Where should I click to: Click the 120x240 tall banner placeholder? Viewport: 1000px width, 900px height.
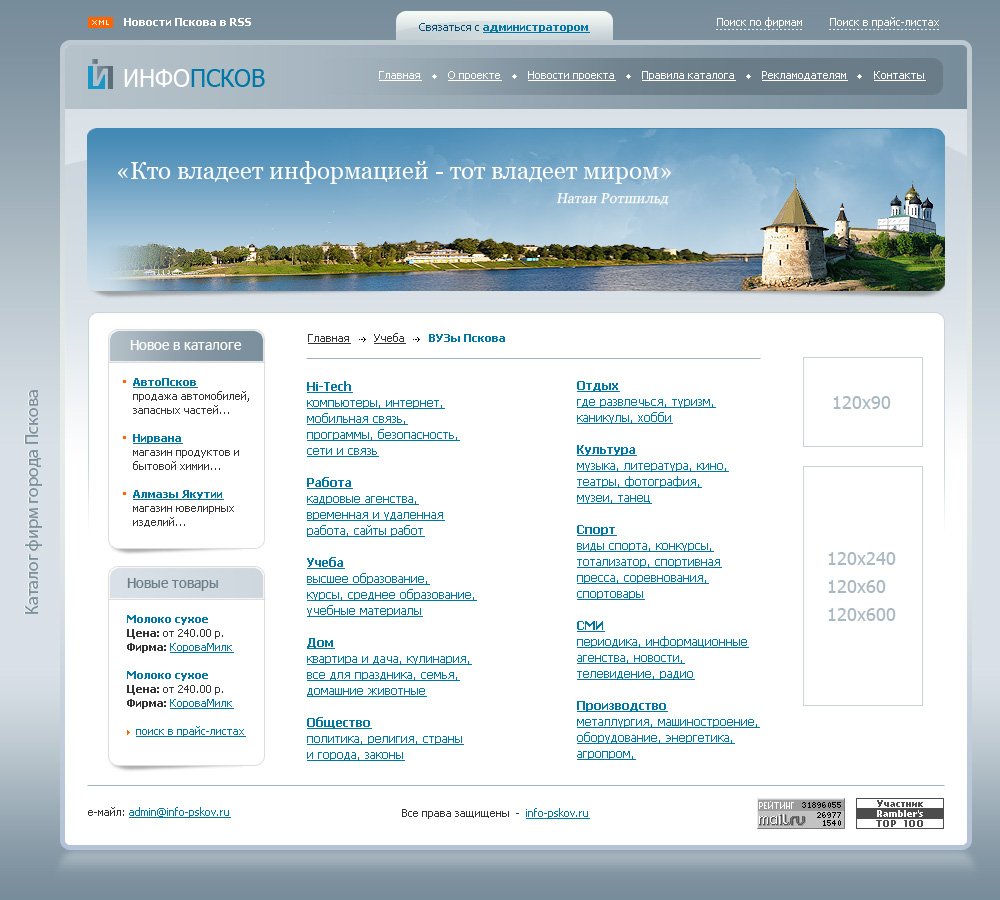(x=862, y=586)
